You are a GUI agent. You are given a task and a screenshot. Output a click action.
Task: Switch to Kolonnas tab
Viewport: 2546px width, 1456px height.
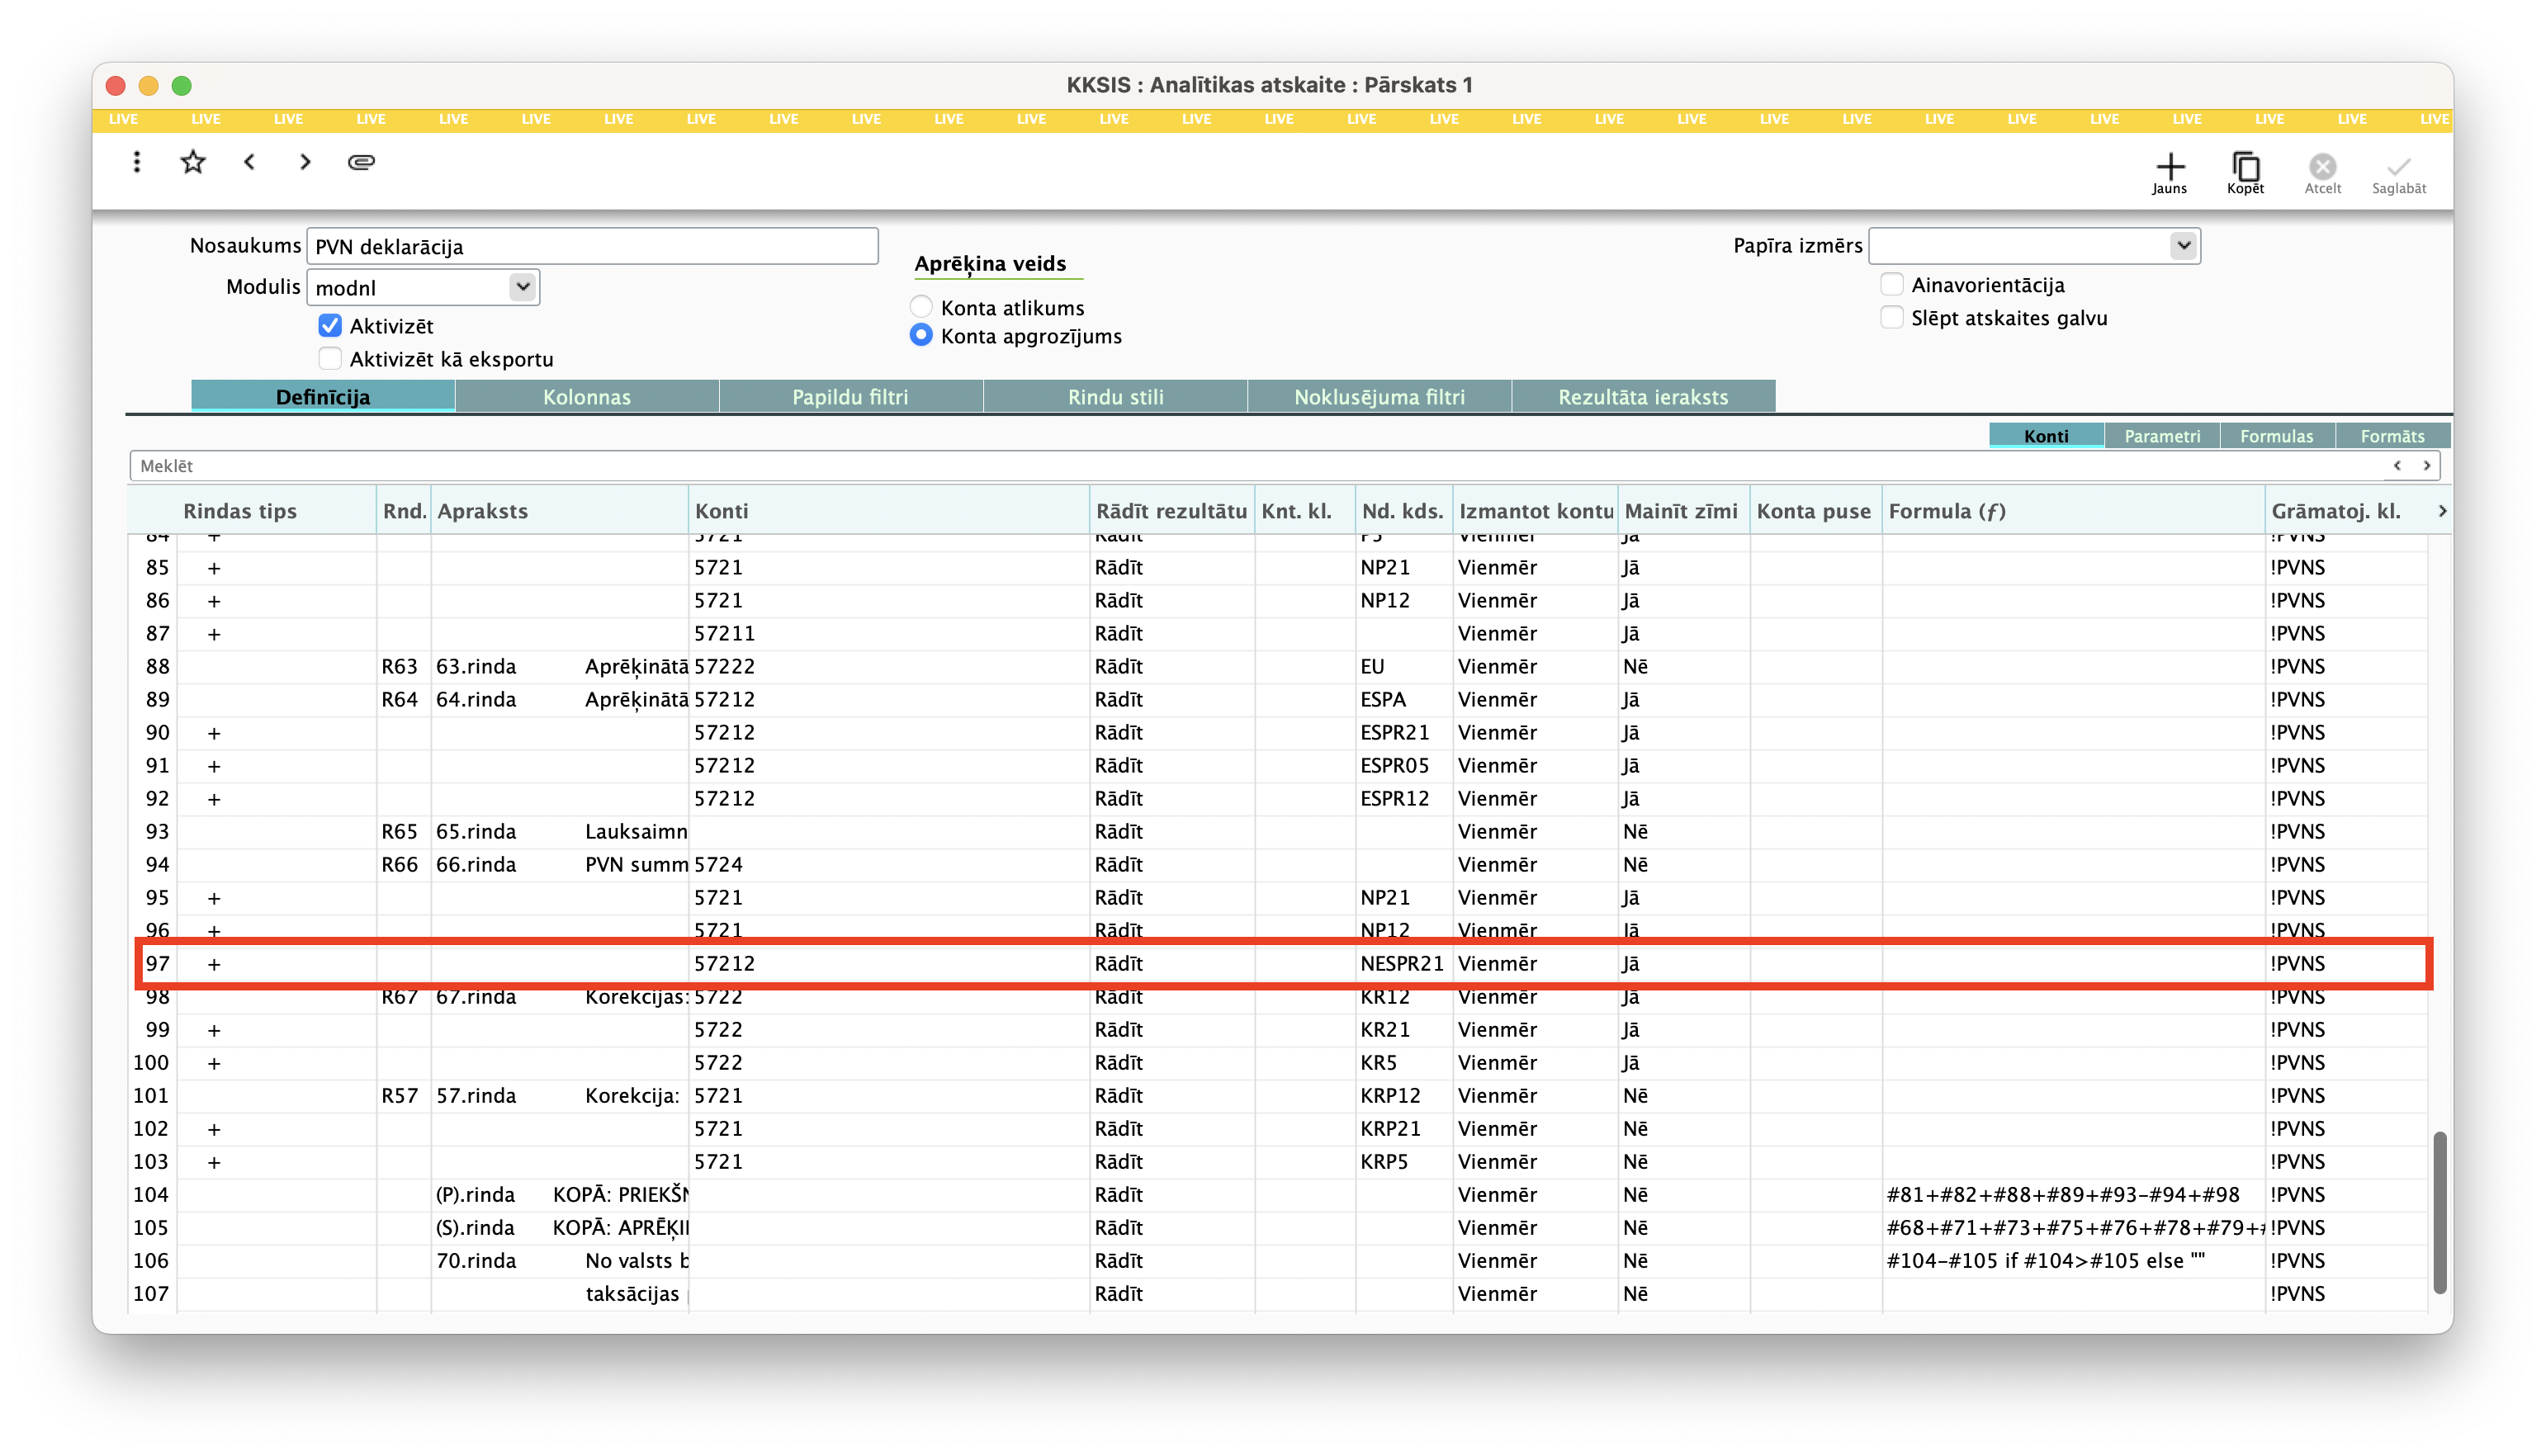[x=587, y=397]
